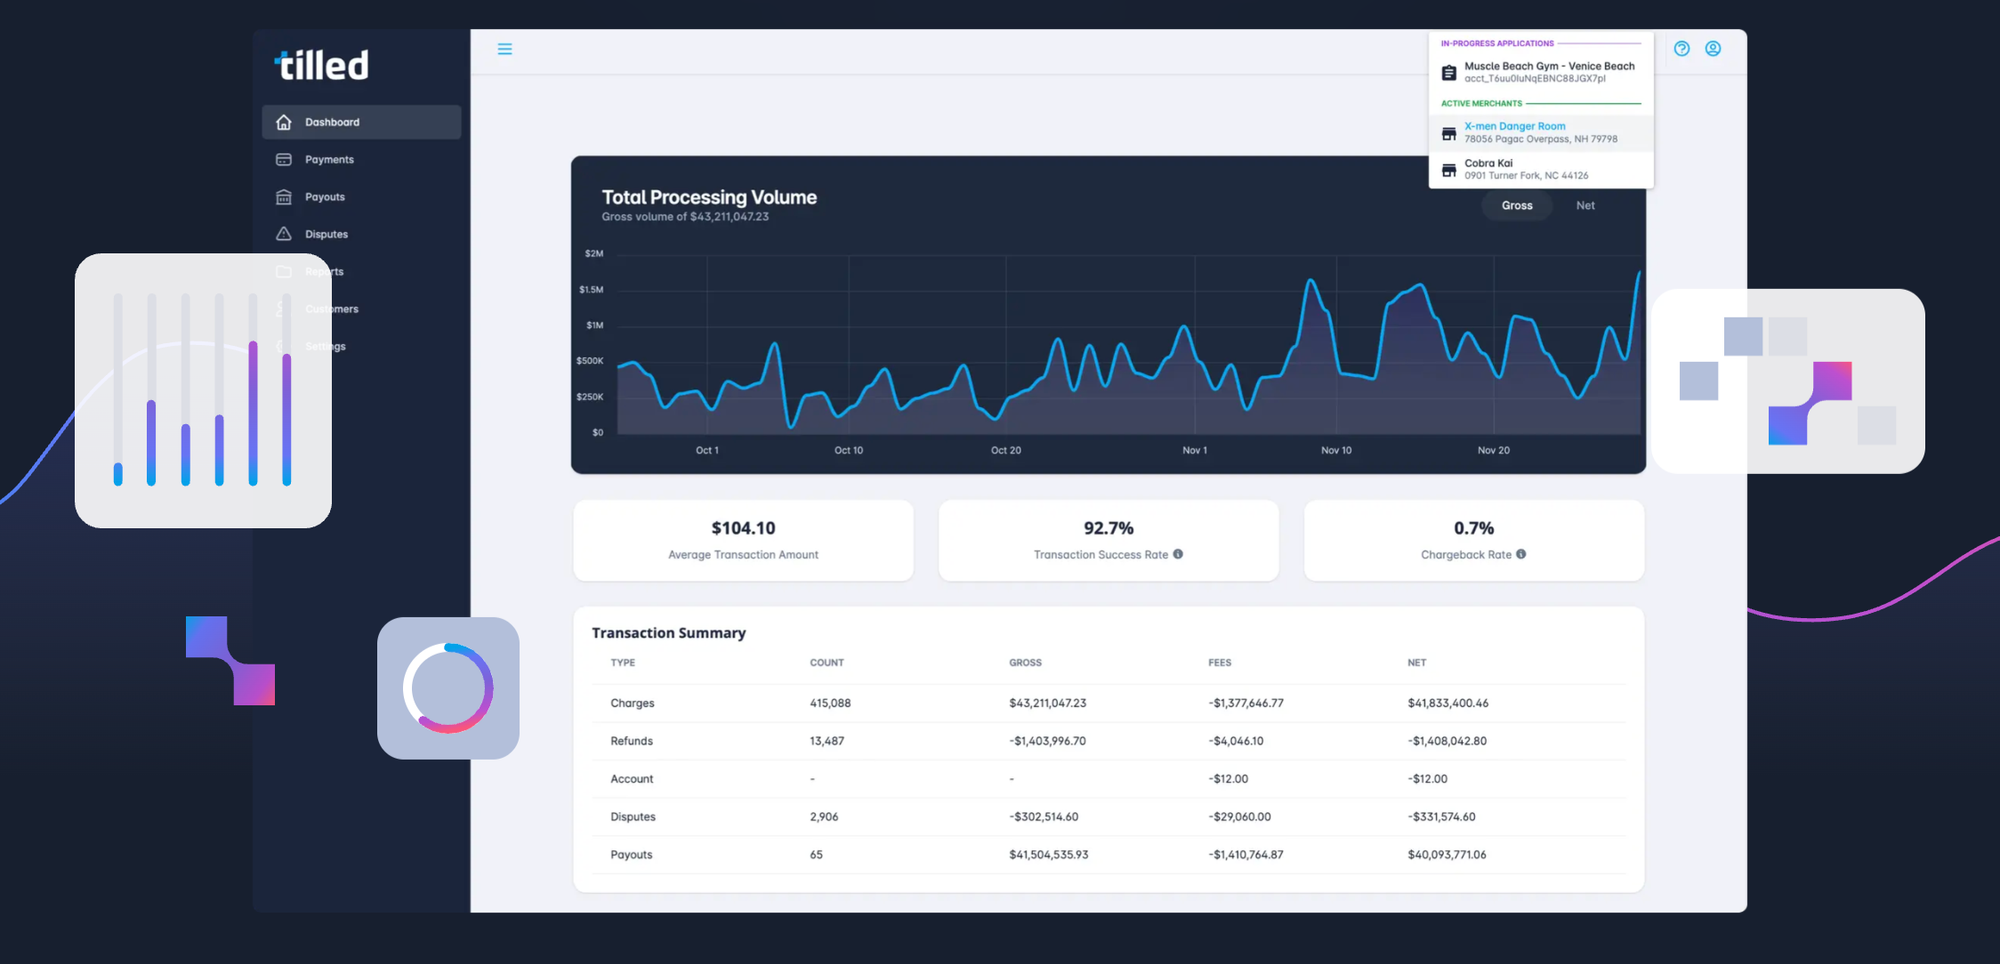Screen dimensions: 2000x964
Task: Click the Total Processing Volume chart title
Action: pyautogui.click(x=709, y=197)
